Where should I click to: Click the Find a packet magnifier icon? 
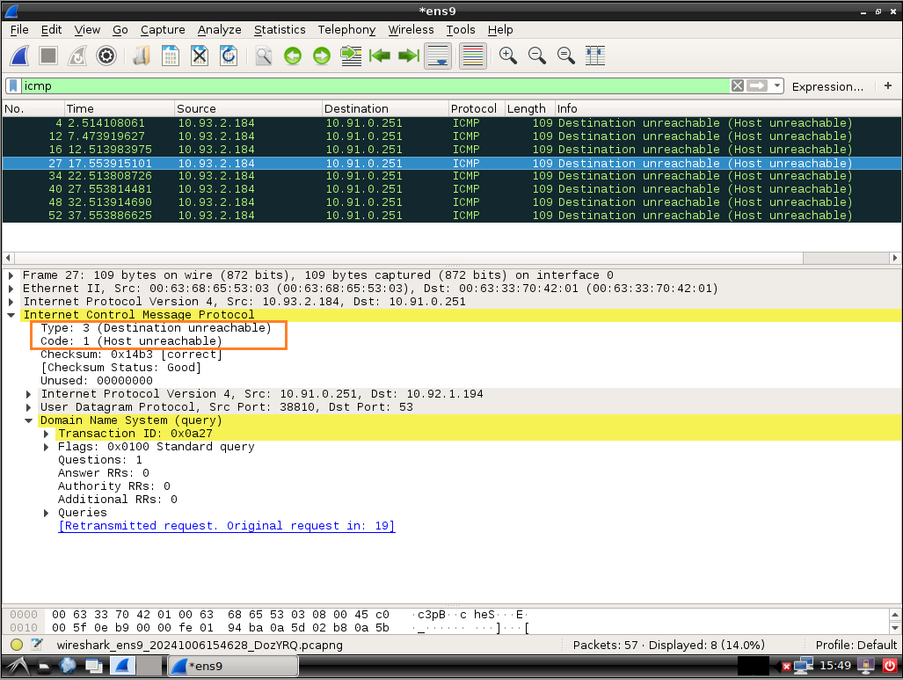pyautogui.click(x=263, y=56)
